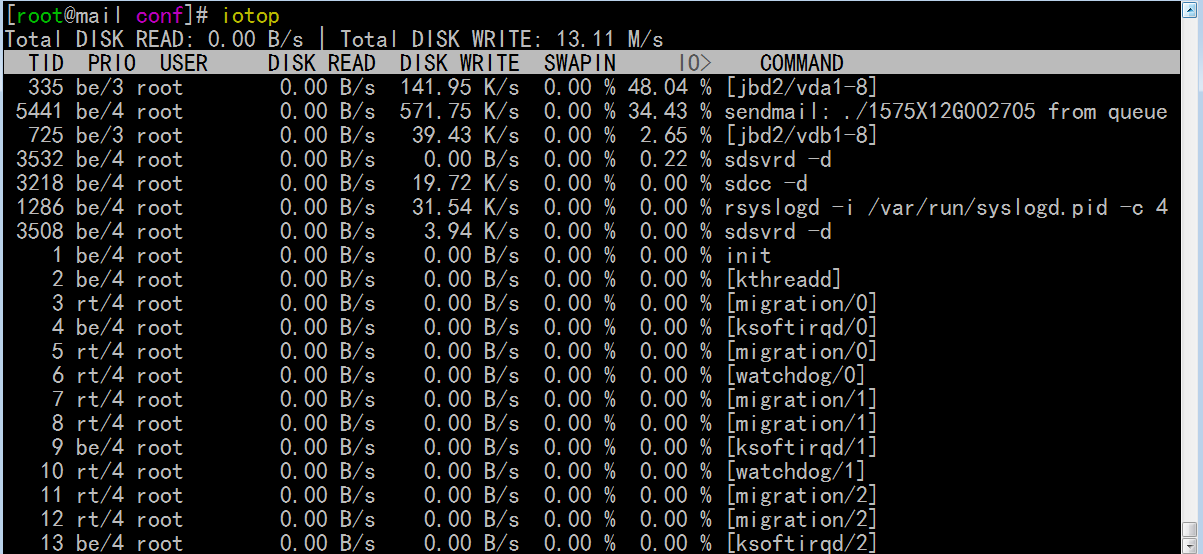Click the IO> sort column header
The width and height of the screenshot is (1203, 554).
point(694,63)
